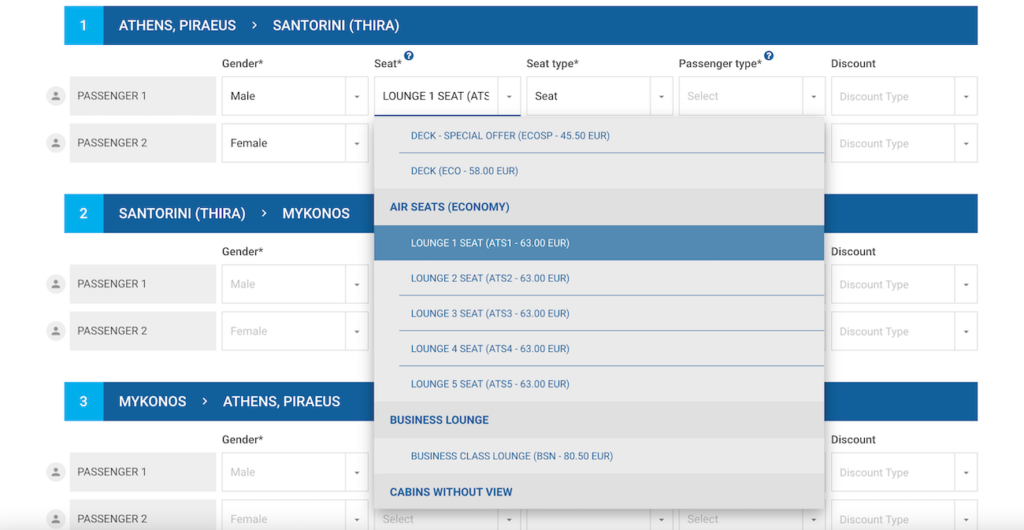Collapse the Seat dropdown showing LOUNGE 1 SEAT
Image resolution: width=1024 pixels, height=530 pixels.
pyautogui.click(x=447, y=96)
